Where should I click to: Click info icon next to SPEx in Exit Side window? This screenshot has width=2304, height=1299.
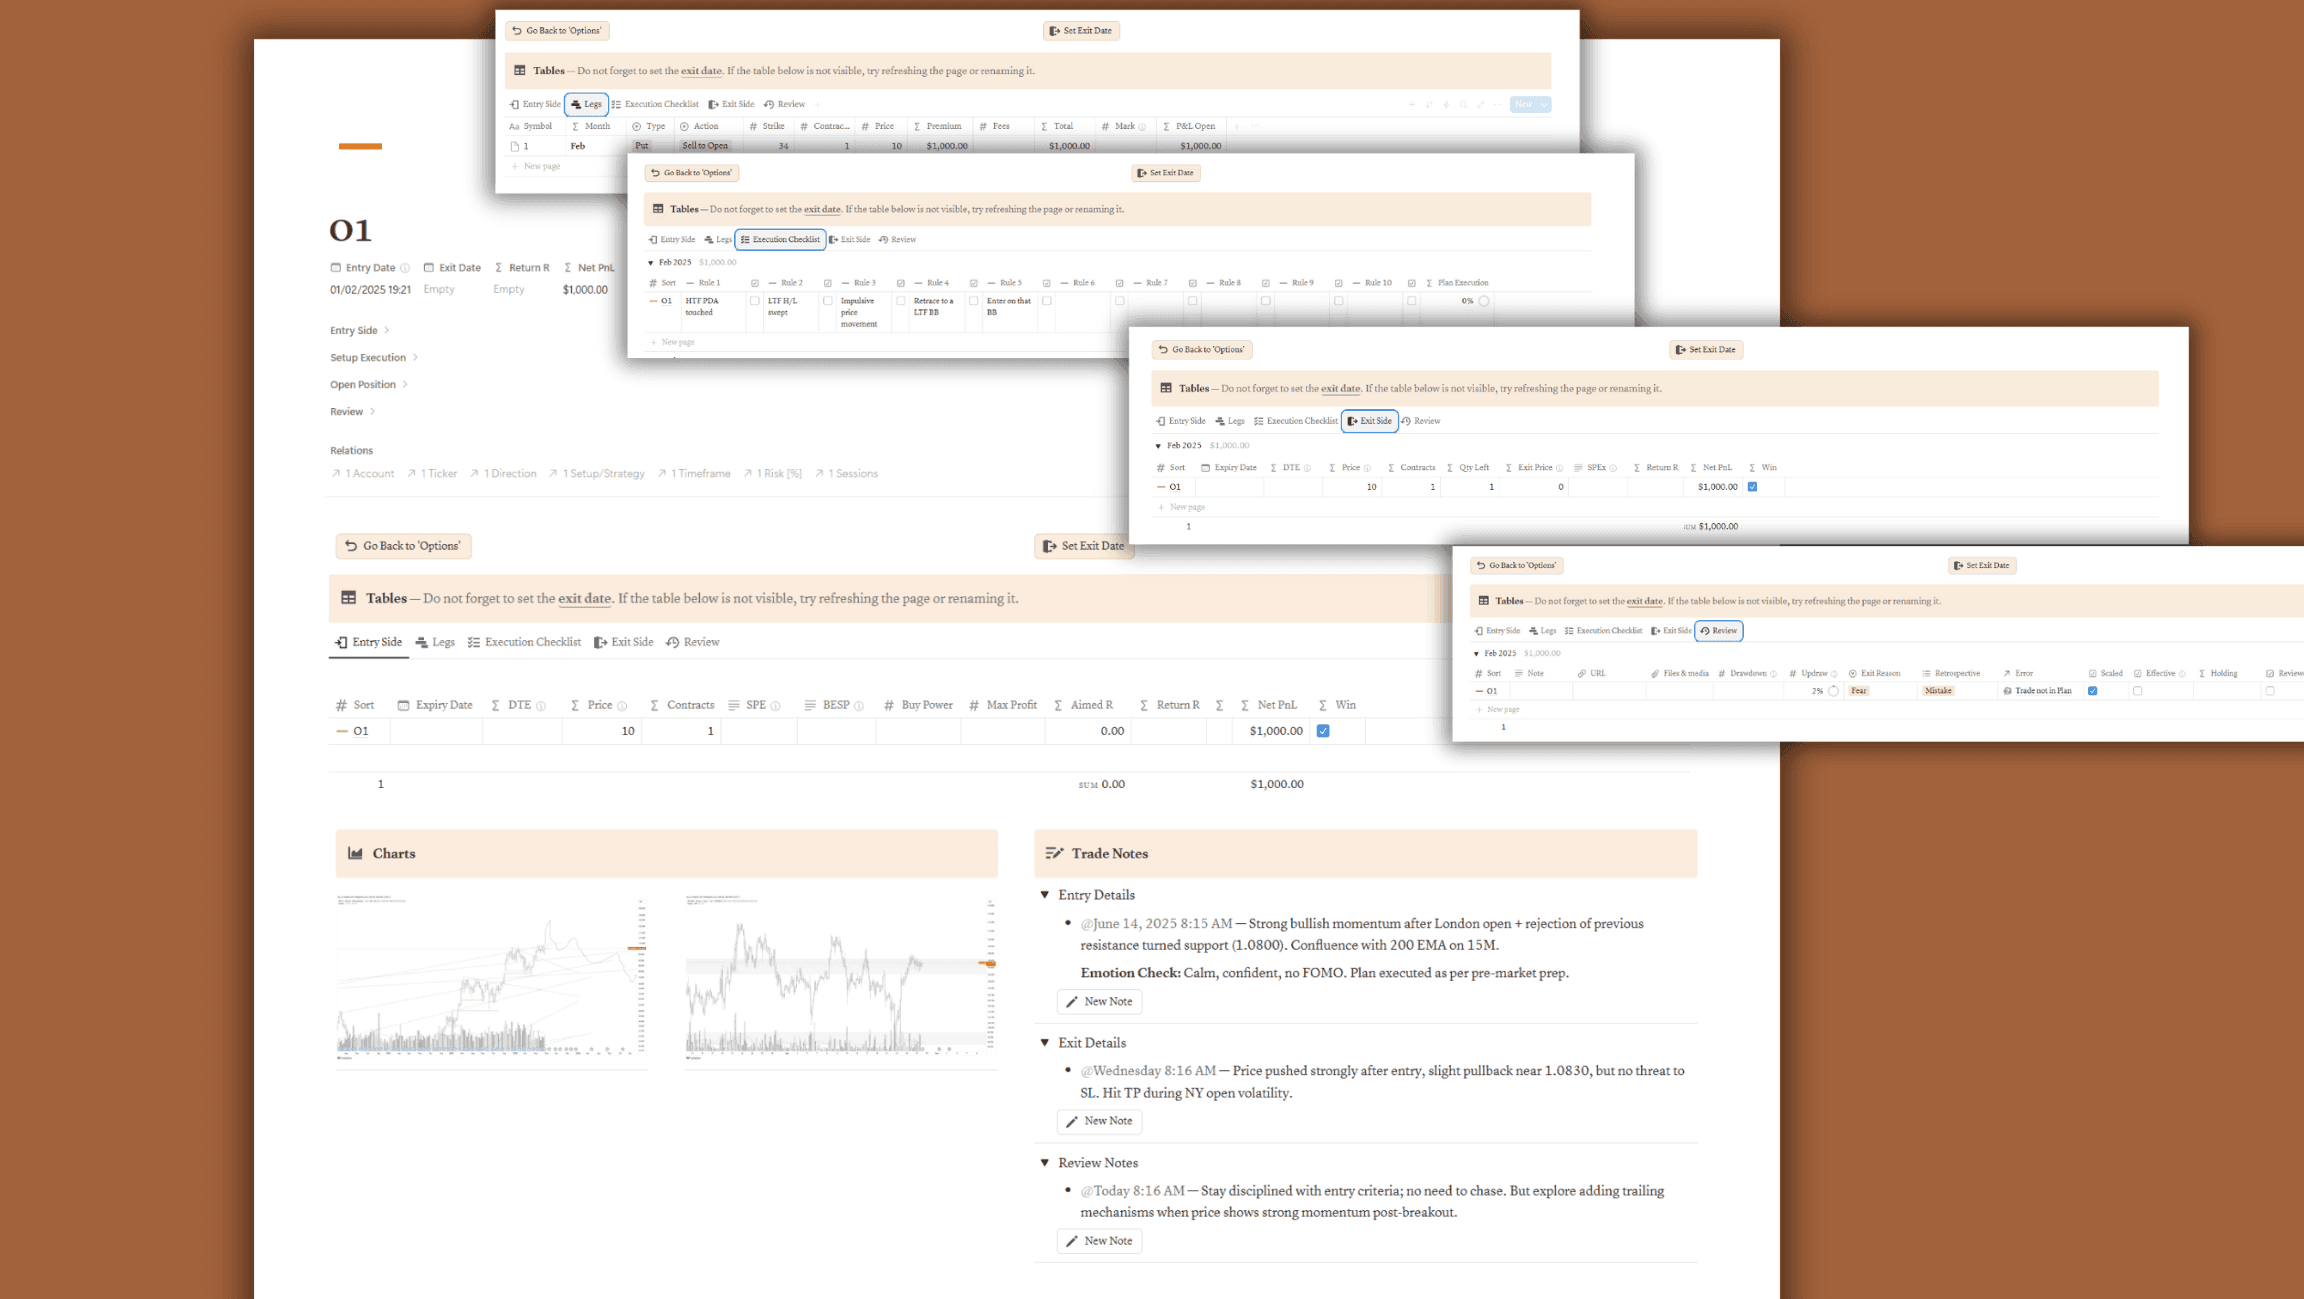pyautogui.click(x=1613, y=468)
